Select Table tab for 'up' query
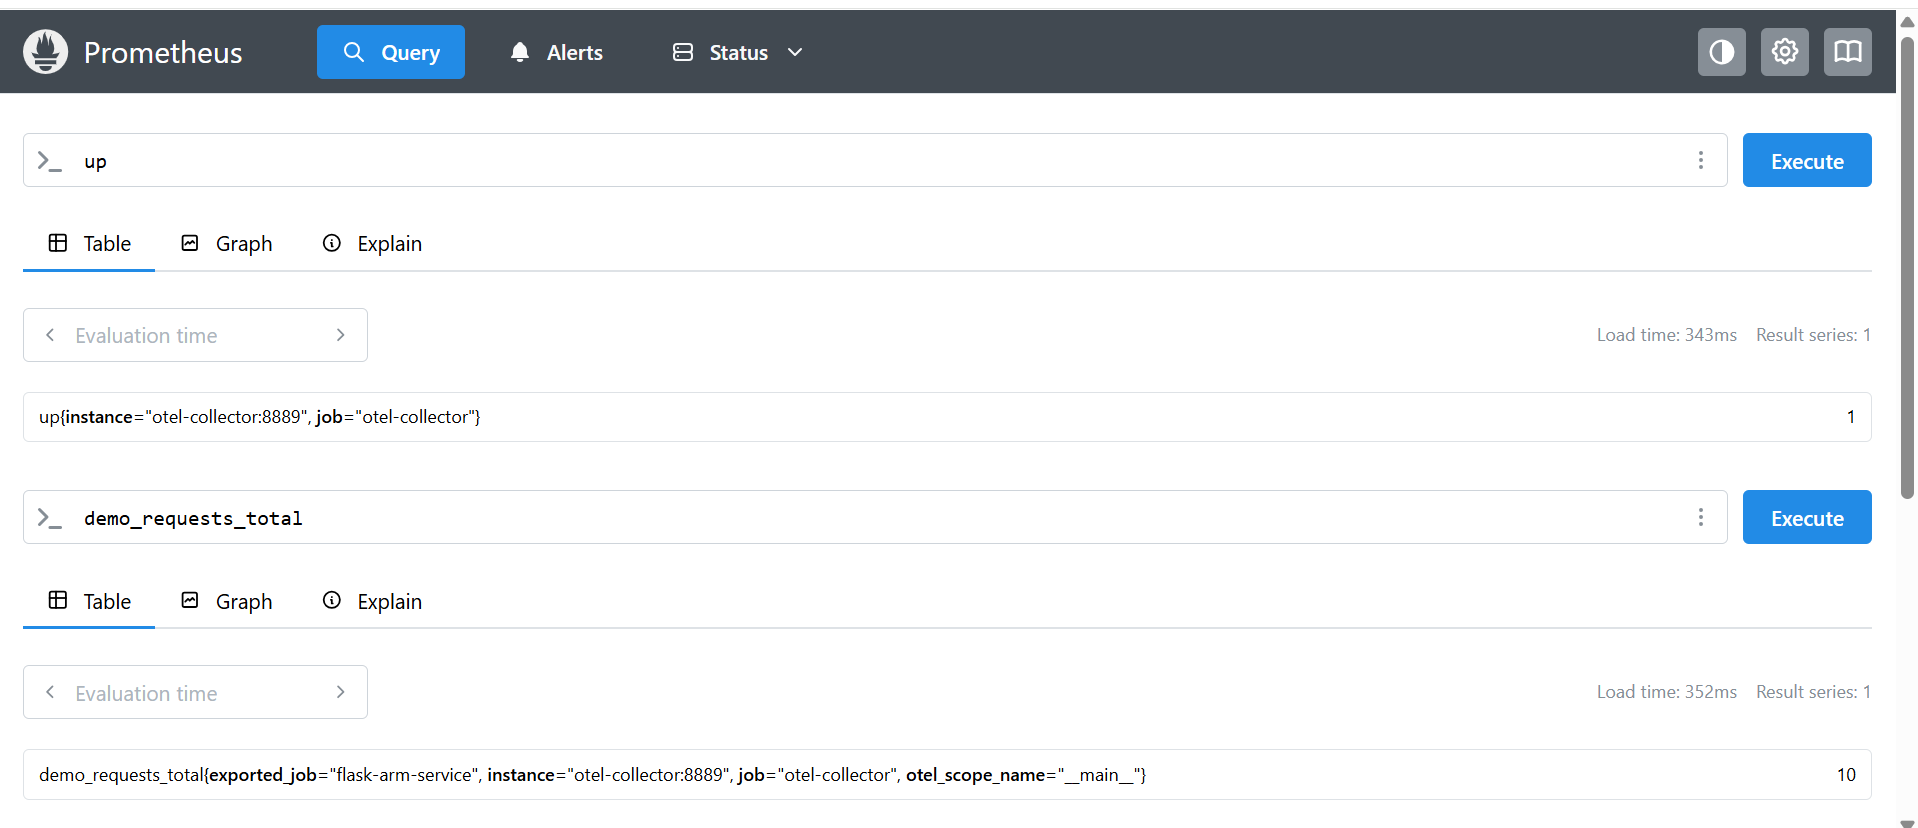 tap(89, 243)
